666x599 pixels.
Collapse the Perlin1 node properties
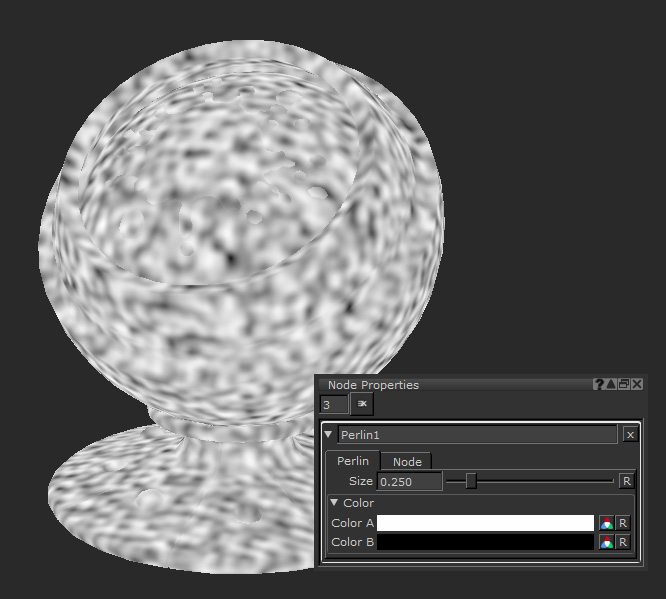(x=329, y=435)
